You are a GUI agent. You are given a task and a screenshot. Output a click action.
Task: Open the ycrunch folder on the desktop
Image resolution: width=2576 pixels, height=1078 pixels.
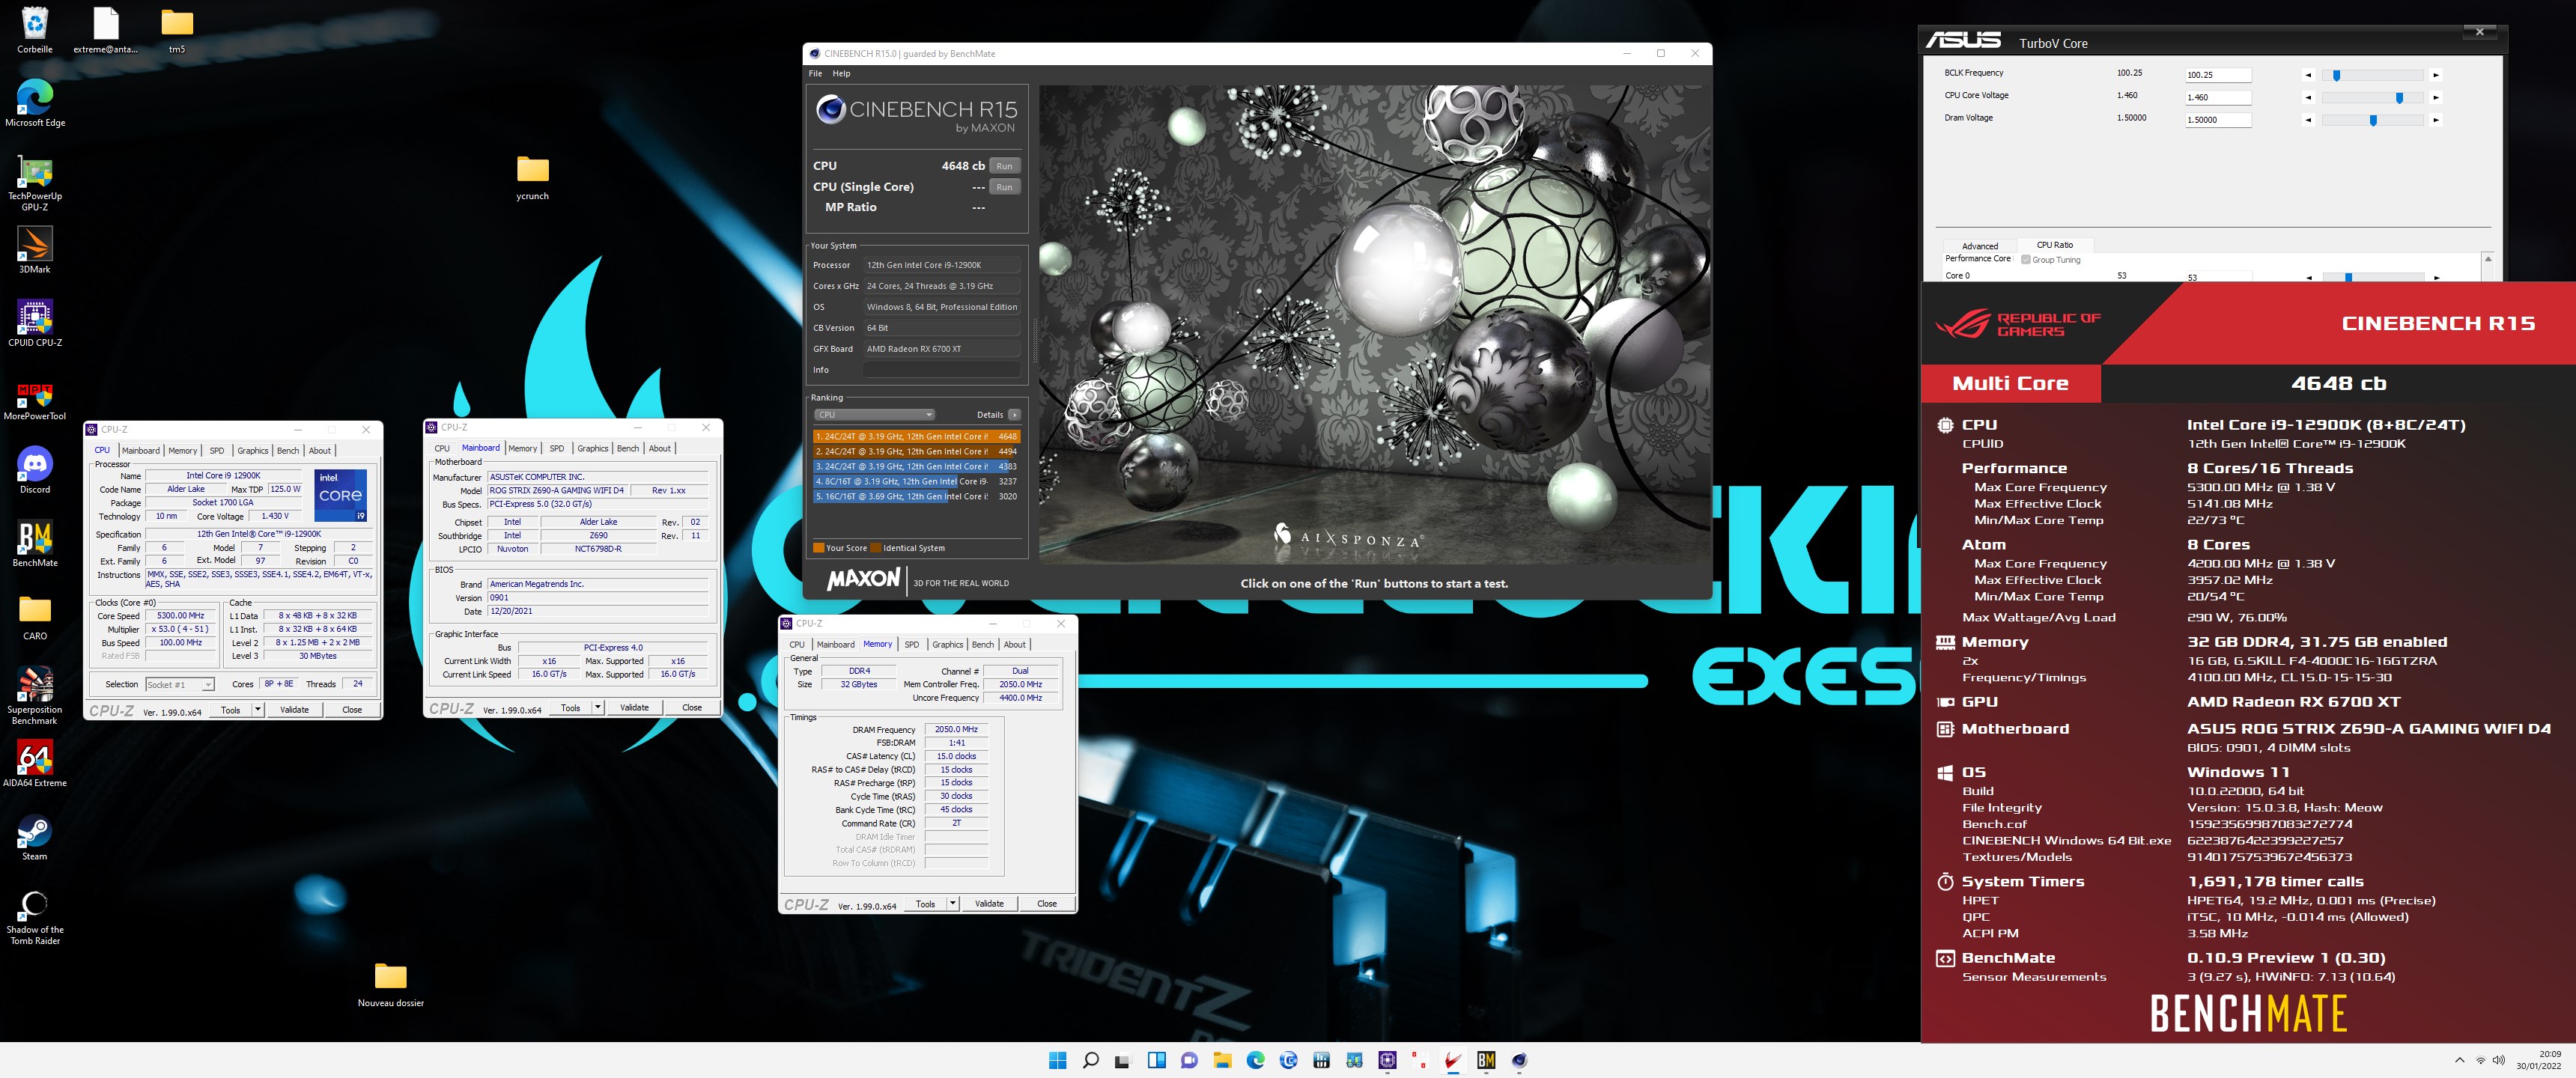(533, 177)
